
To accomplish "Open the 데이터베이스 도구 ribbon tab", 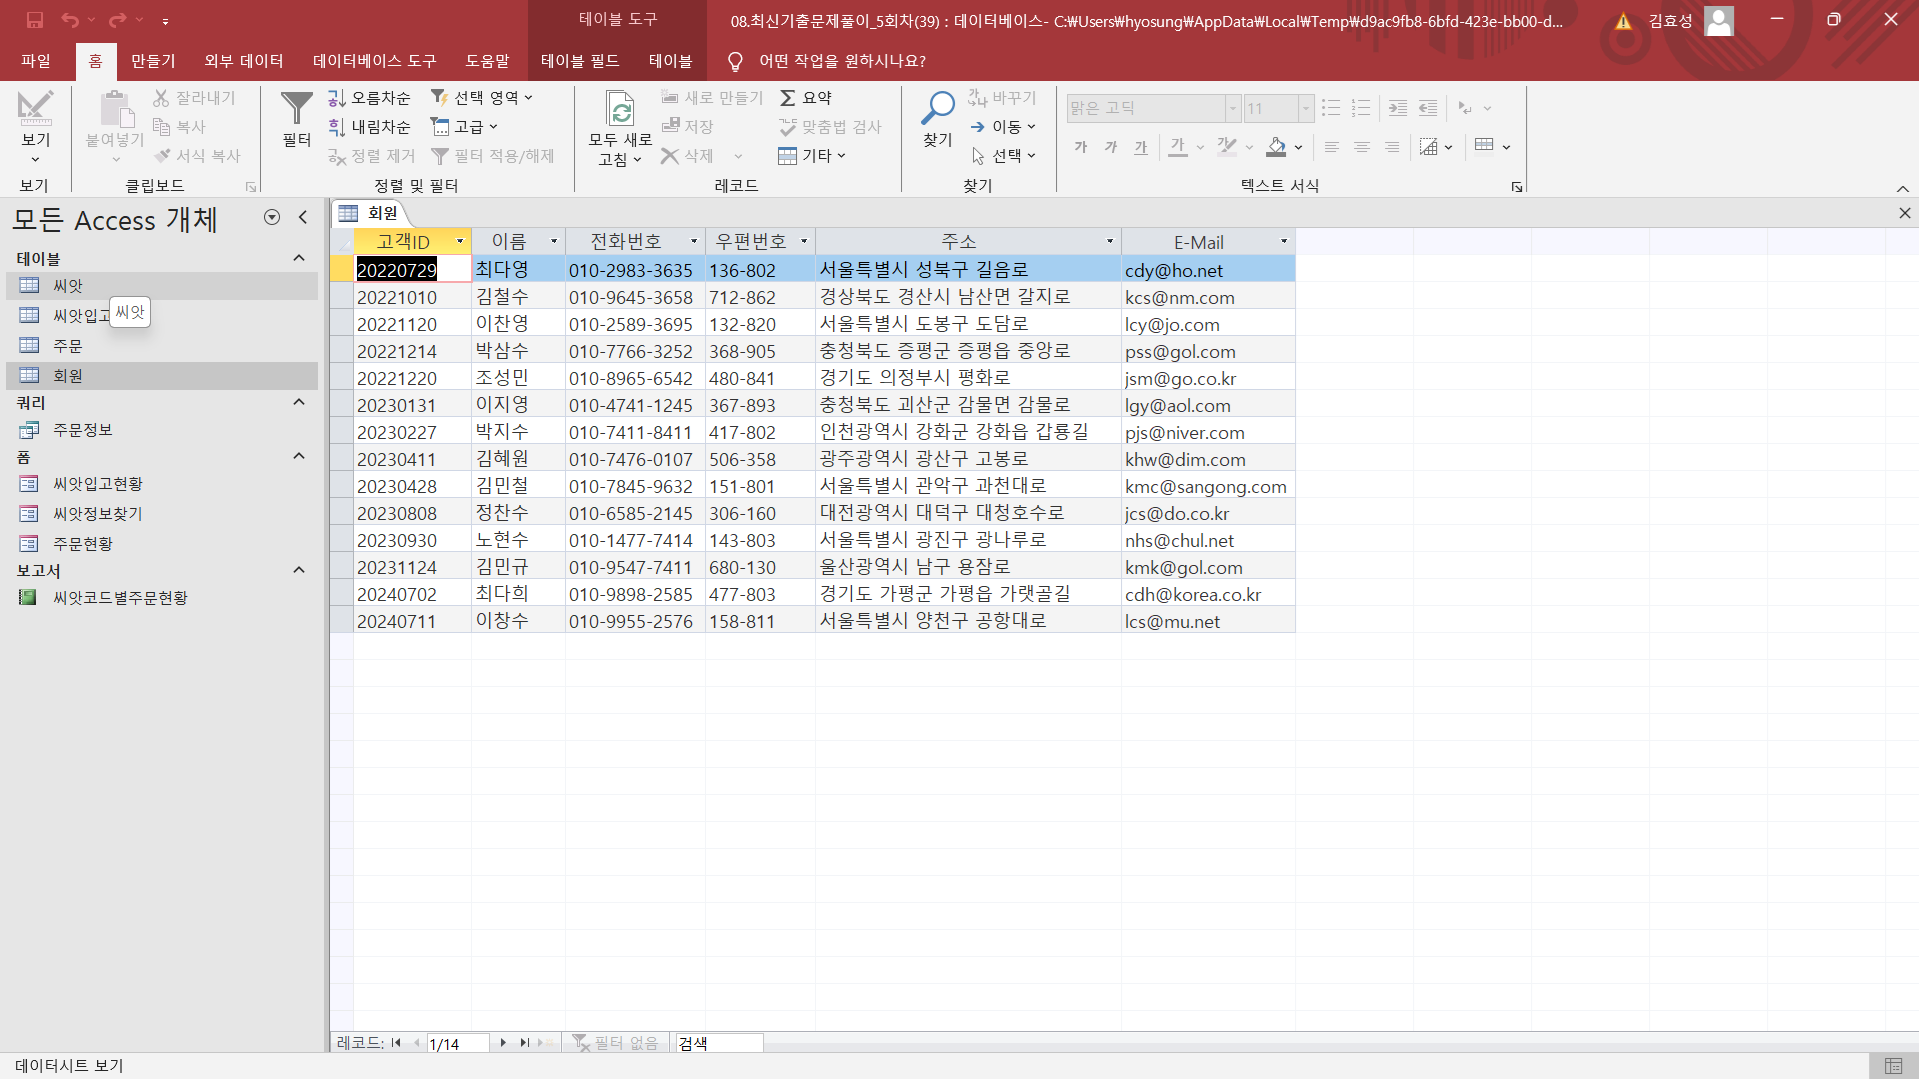I will tap(374, 61).
